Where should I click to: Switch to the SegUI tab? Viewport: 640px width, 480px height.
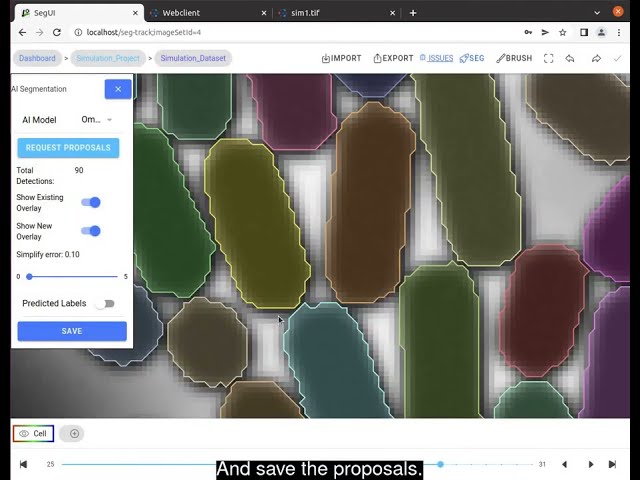click(80, 13)
